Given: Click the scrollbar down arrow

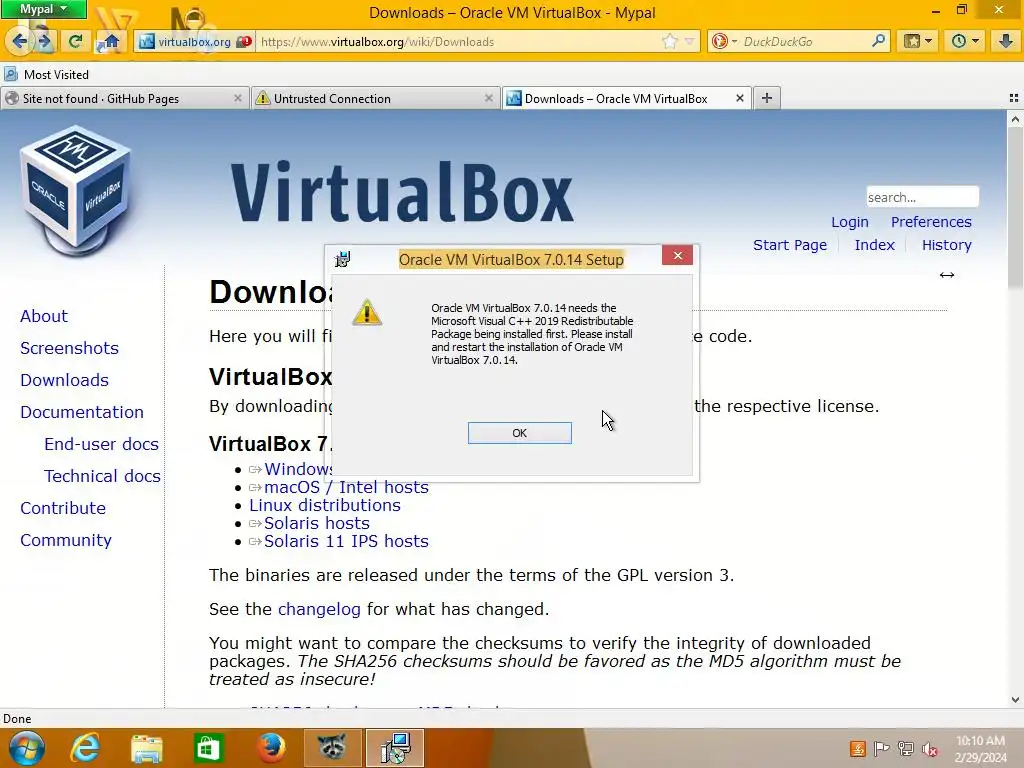Looking at the screenshot, I should [1015, 699].
